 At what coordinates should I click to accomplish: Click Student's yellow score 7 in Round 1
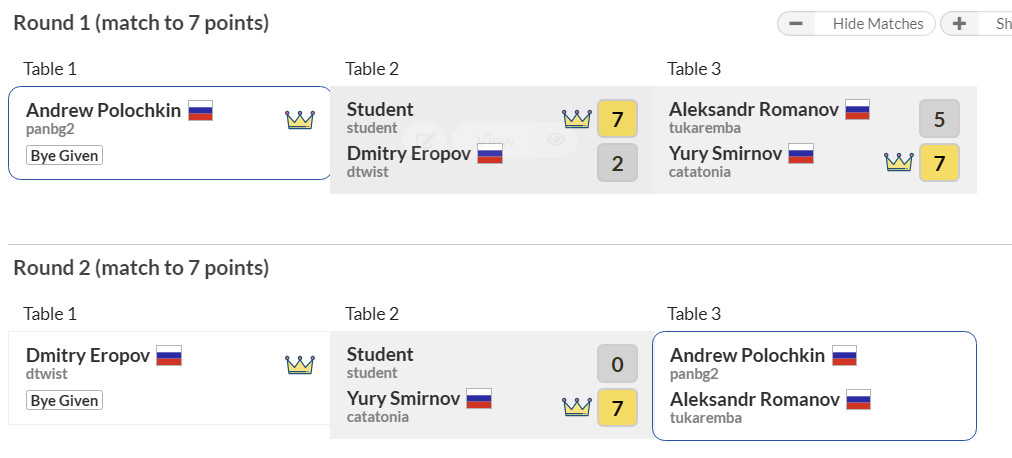tap(617, 119)
